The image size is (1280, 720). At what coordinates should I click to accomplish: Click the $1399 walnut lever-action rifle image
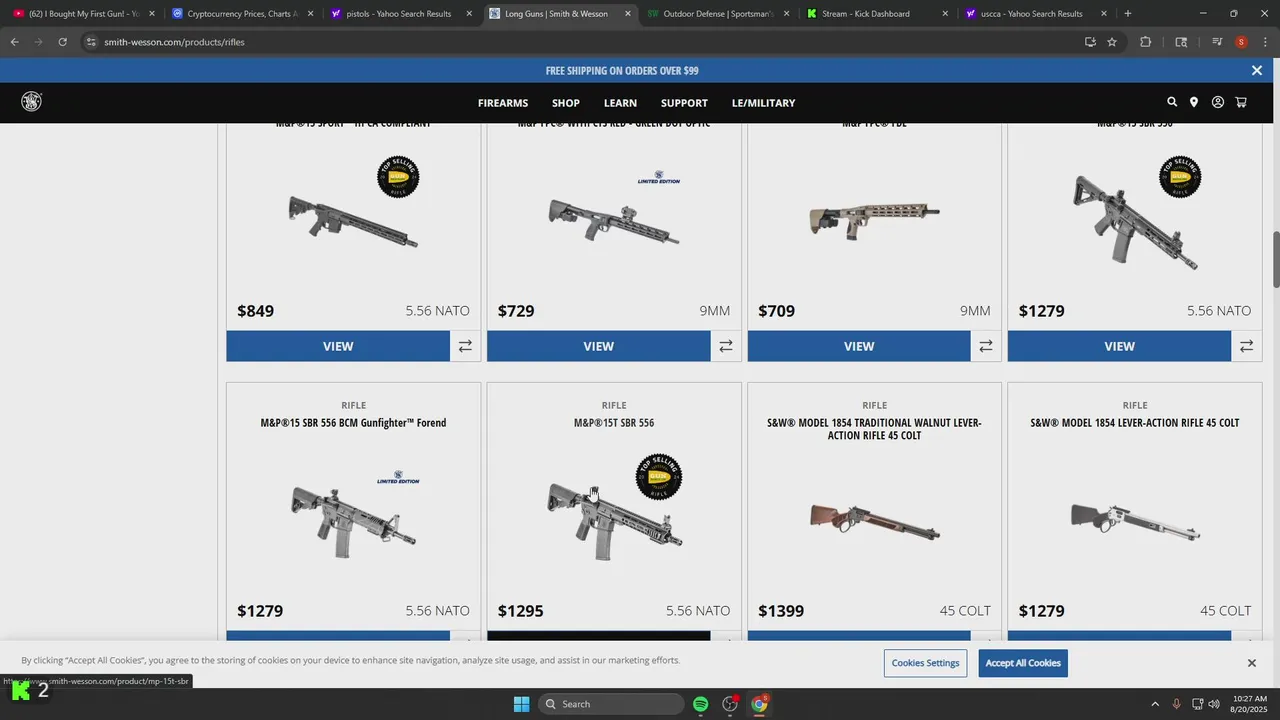[874, 520]
